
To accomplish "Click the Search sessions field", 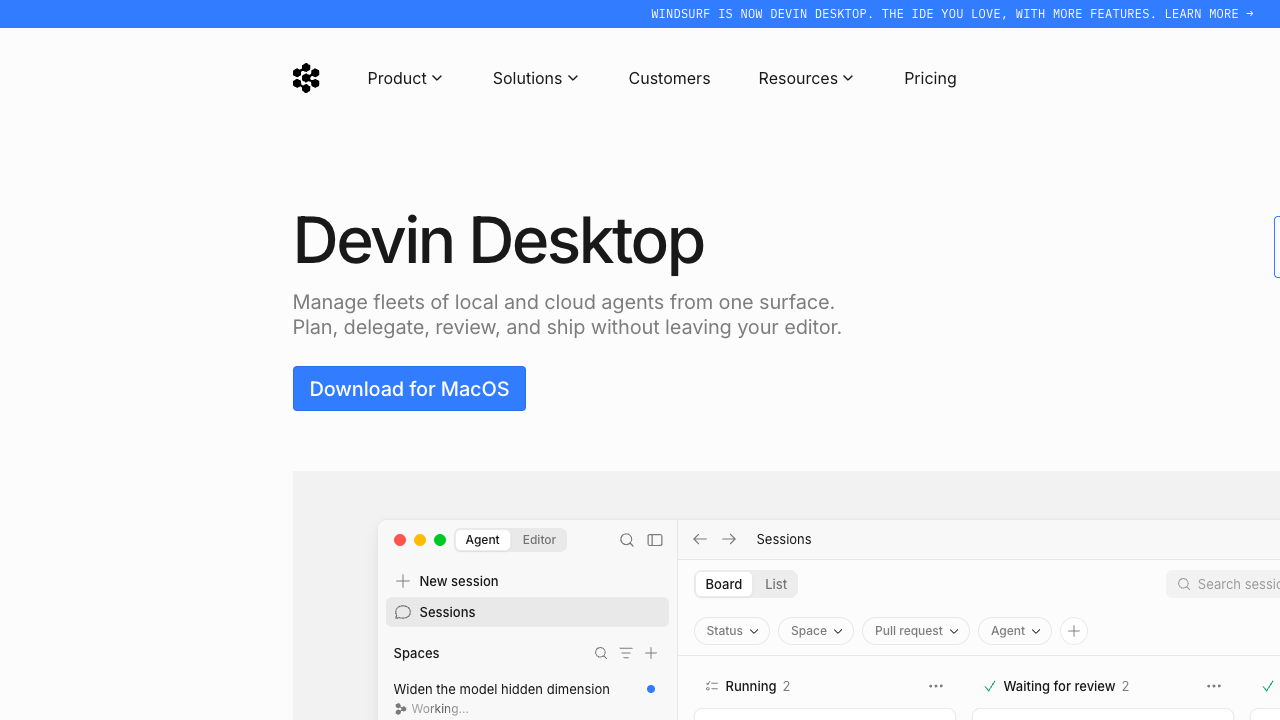I will 1223,584.
